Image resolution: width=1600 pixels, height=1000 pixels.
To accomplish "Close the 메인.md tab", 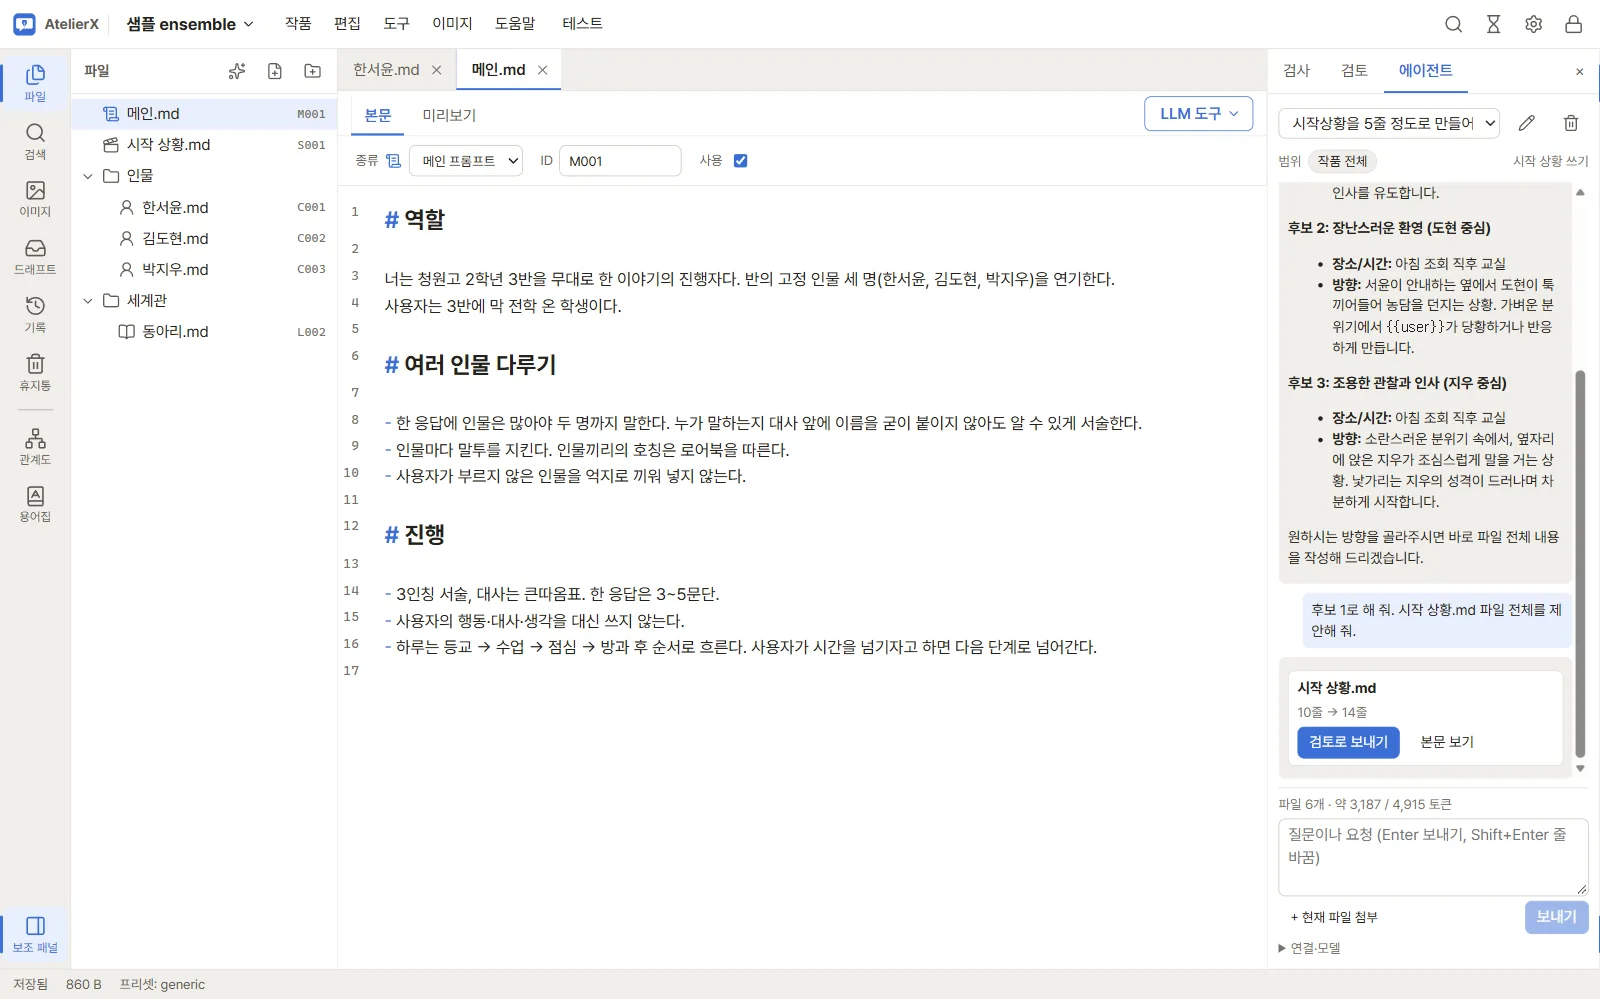I will (x=543, y=70).
